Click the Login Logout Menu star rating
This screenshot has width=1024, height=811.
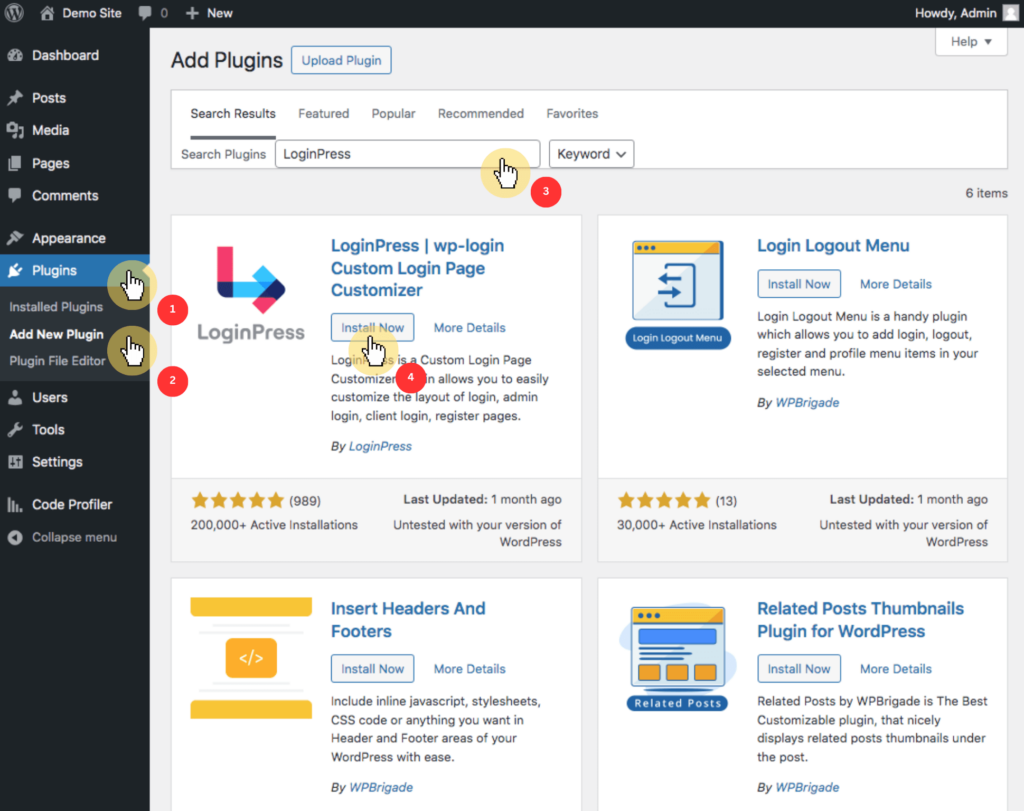tap(664, 501)
